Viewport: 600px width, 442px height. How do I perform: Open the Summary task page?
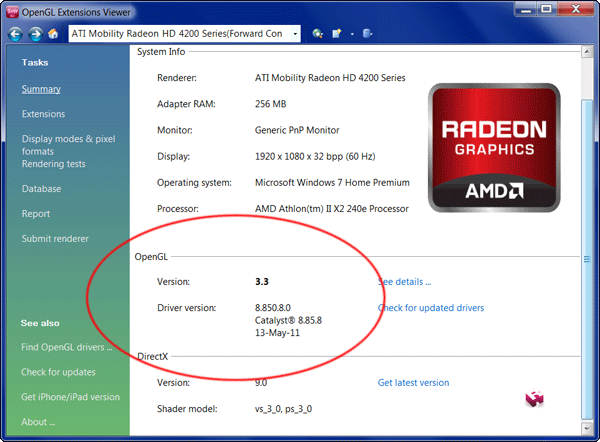tap(41, 89)
